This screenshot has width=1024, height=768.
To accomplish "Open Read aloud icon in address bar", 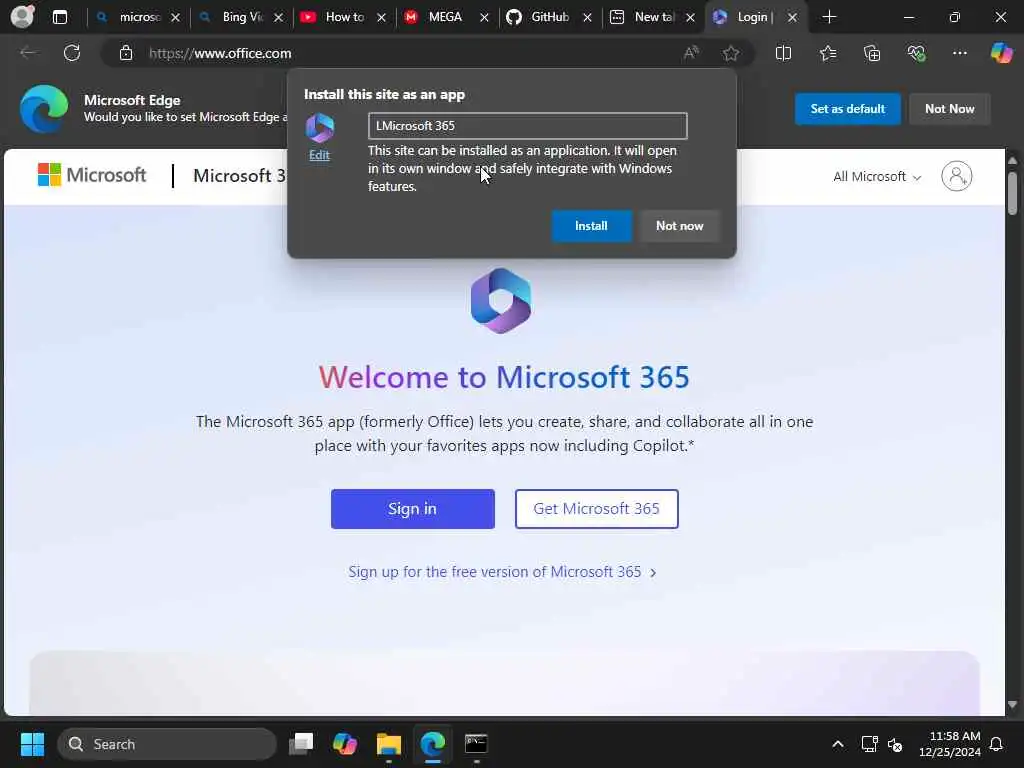I will (691, 53).
